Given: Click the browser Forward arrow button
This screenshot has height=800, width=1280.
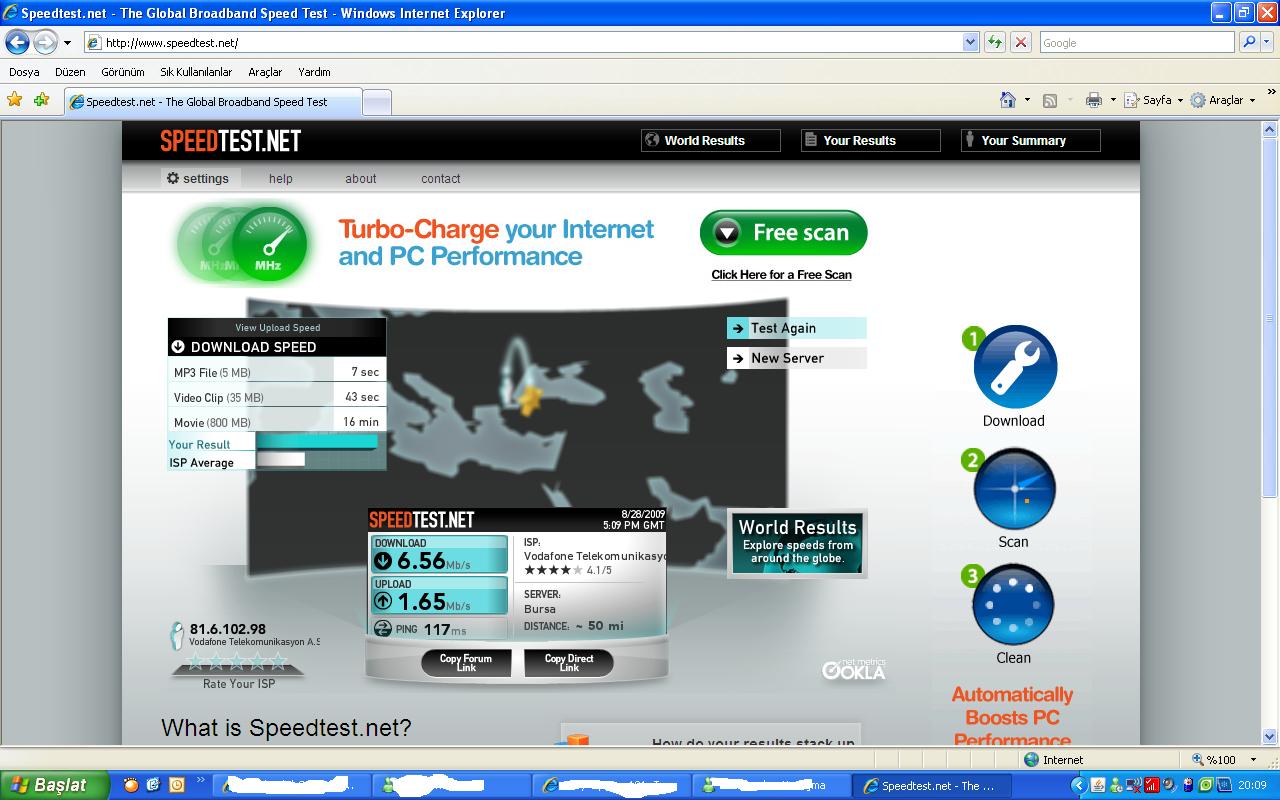Looking at the screenshot, I should [x=46, y=42].
